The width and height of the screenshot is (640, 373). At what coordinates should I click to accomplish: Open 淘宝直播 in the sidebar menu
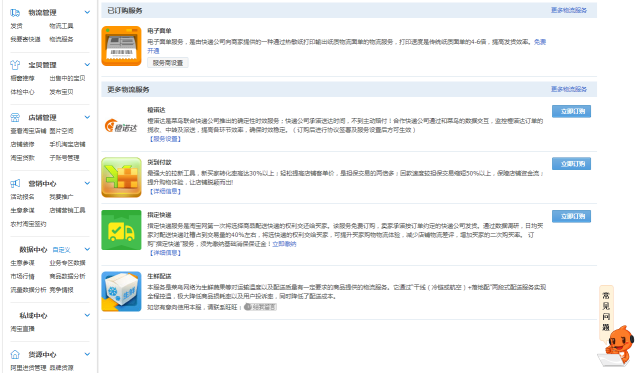22,329
